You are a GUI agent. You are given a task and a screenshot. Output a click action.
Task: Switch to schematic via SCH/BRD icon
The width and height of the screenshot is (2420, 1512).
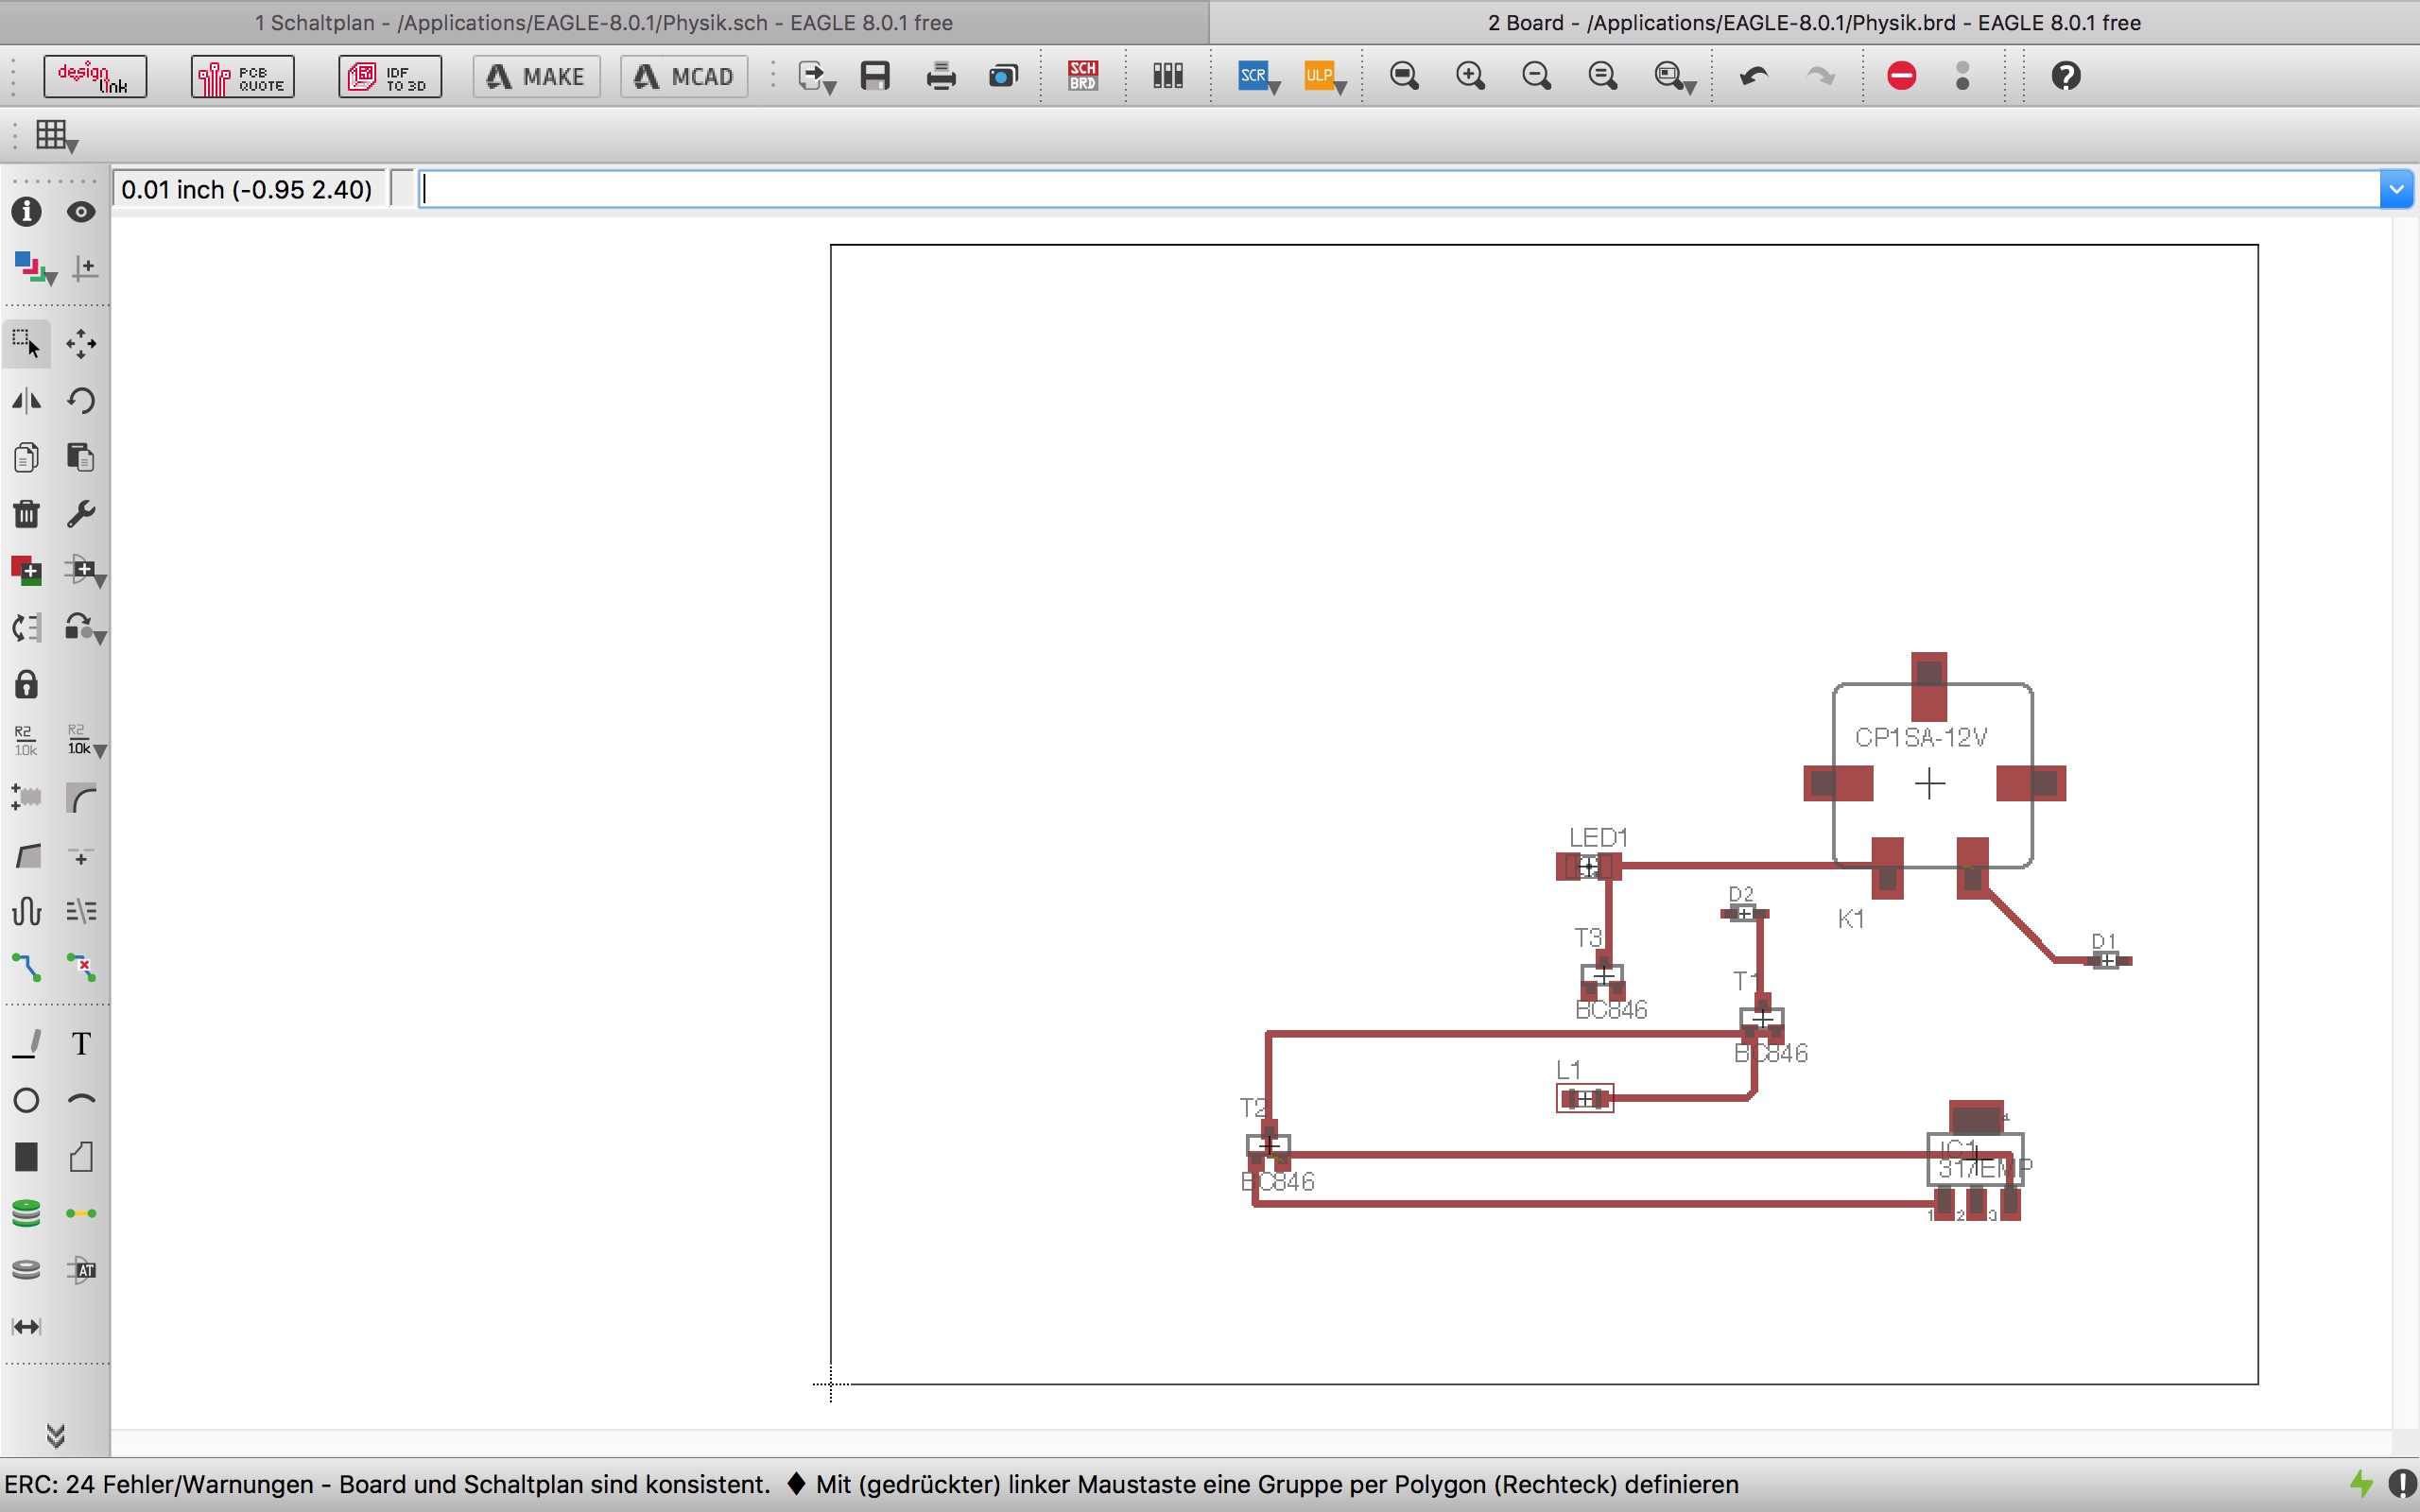[1083, 76]
